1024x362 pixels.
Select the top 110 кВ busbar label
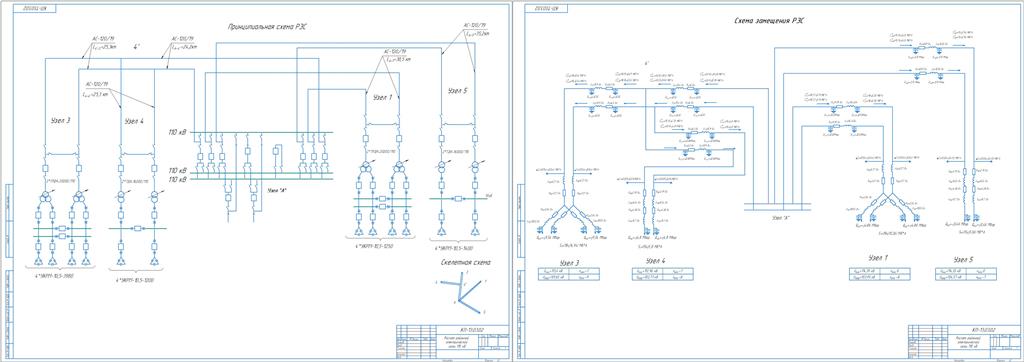pyautogui.click(x=178, y=133)
